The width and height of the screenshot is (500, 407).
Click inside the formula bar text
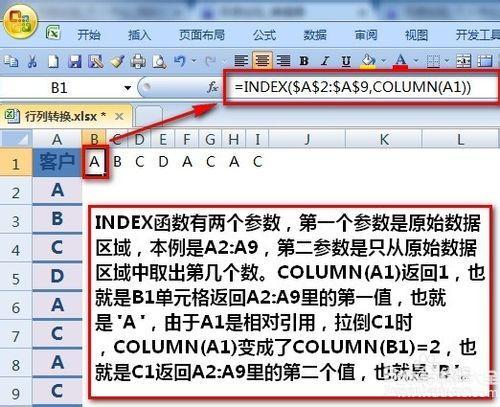click(x=353, y=88)
